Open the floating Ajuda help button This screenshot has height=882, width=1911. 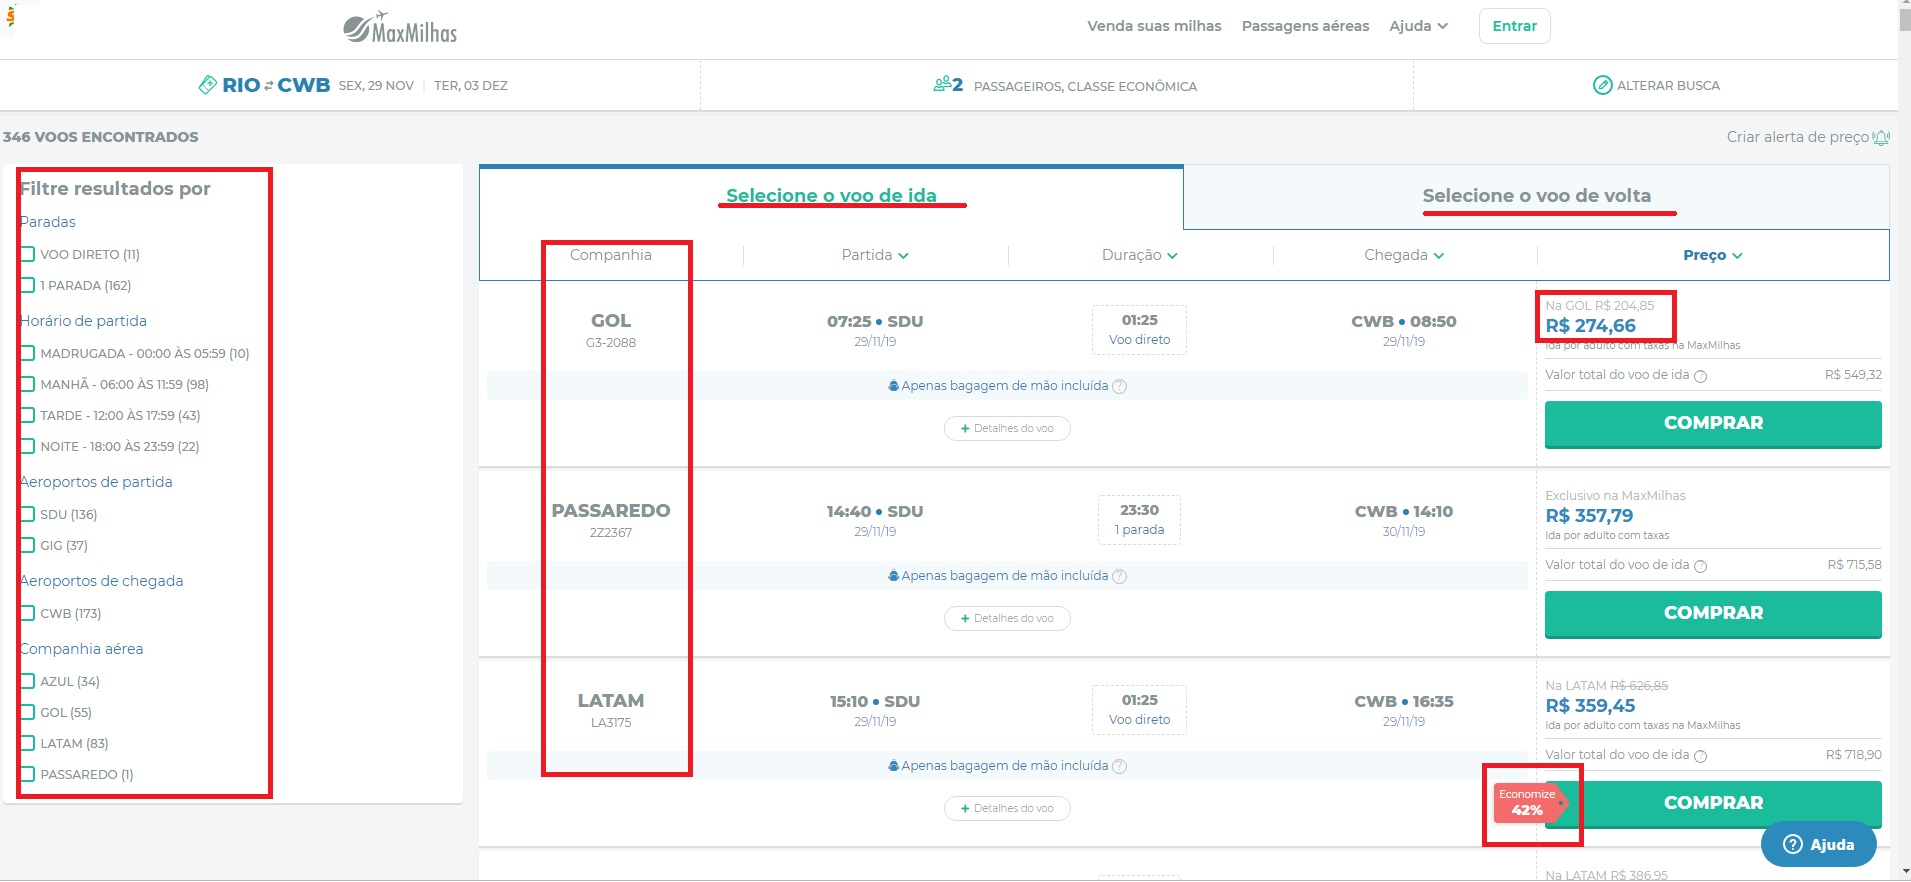tap(1818, 844)
